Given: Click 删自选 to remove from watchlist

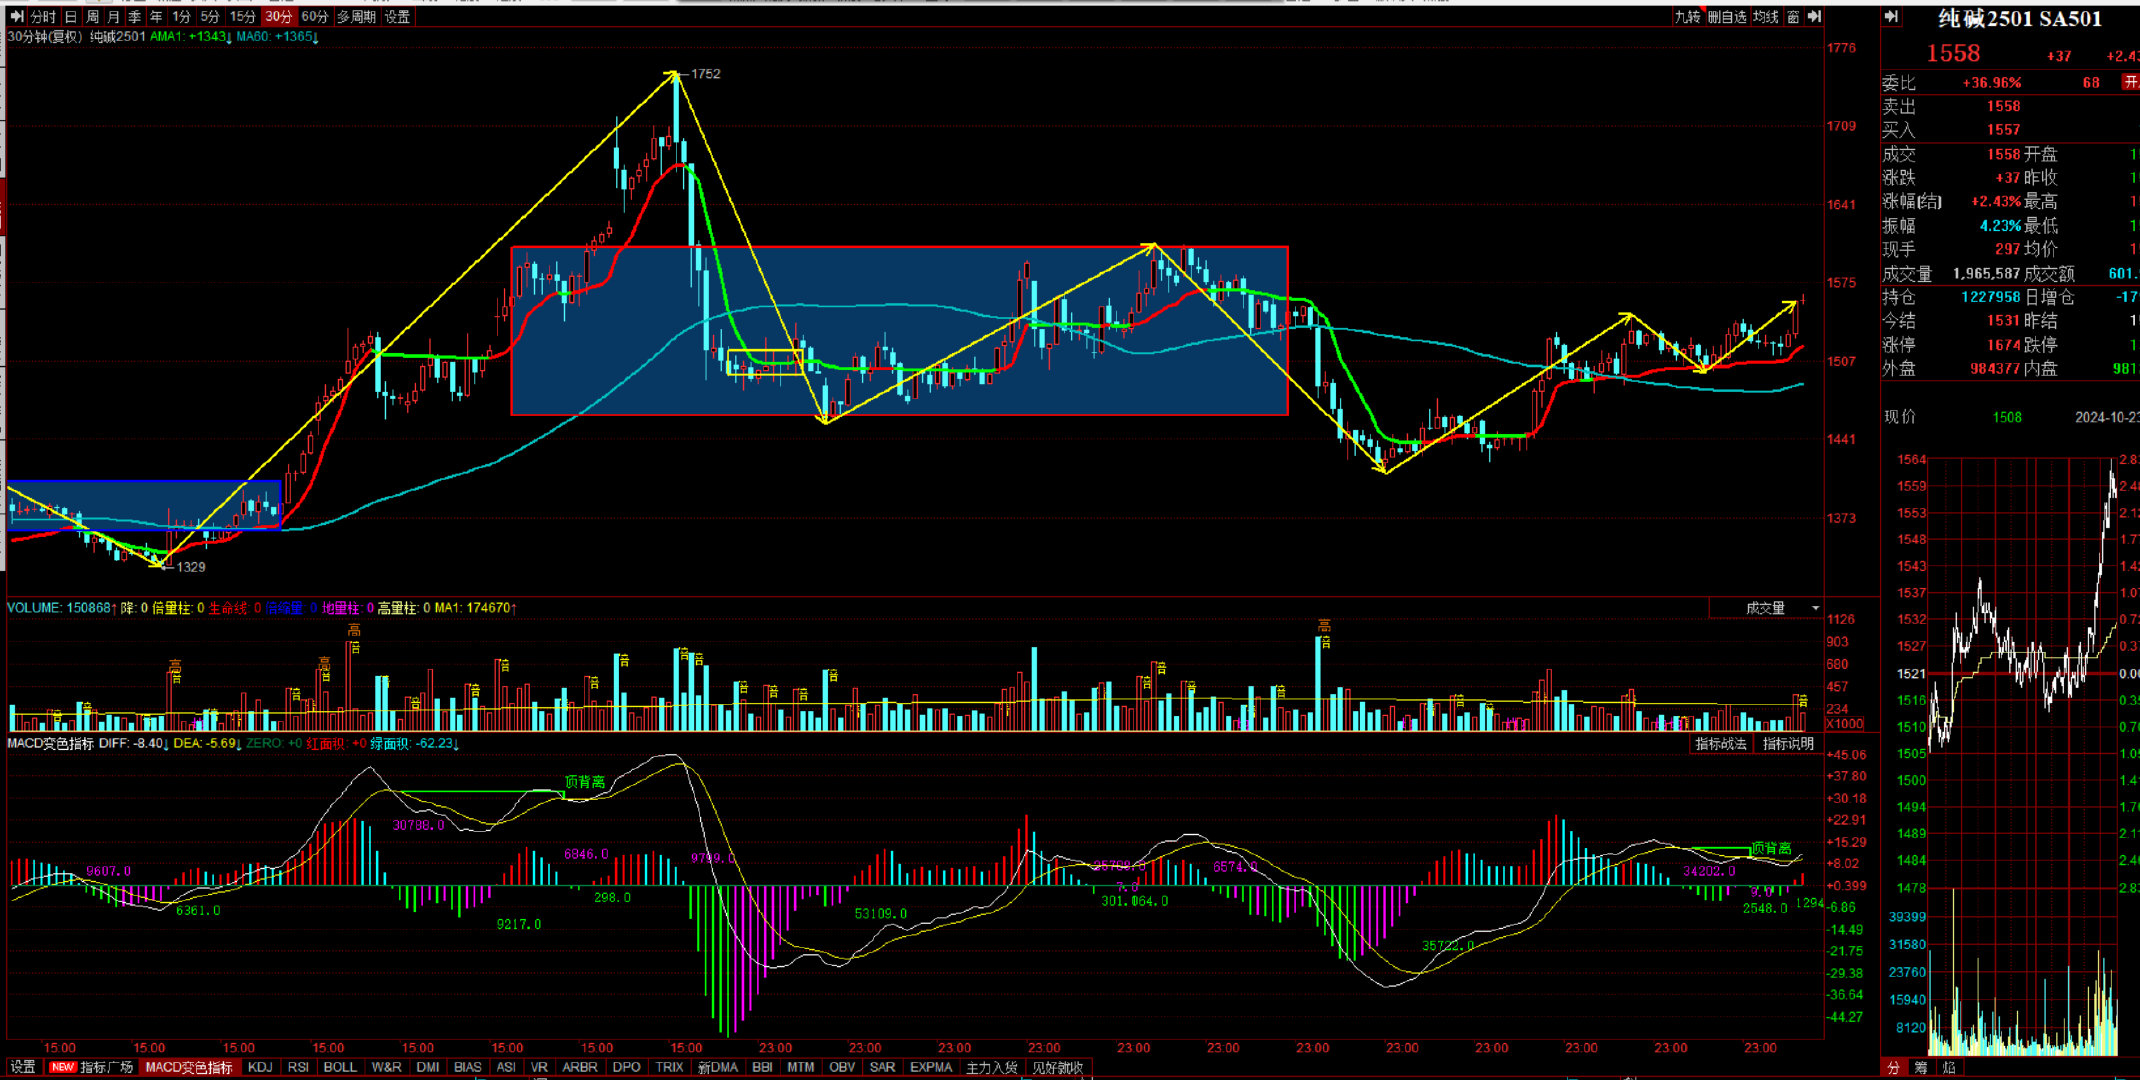Looking at the screenshot, I should pyautogui.click(x=1727, y=17).
